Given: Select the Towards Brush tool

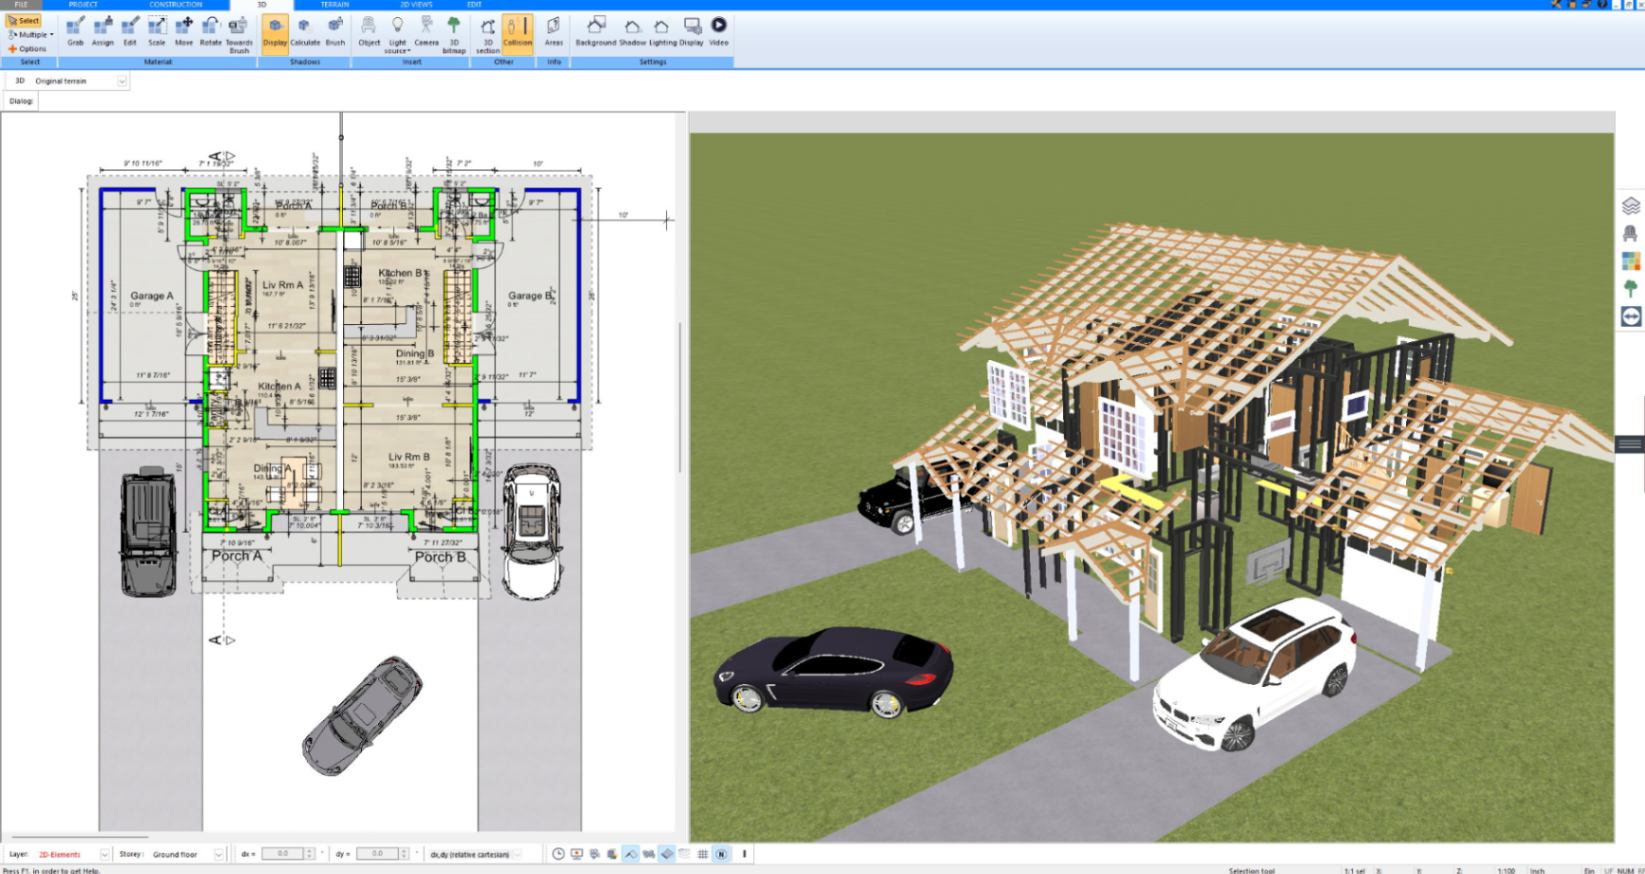Looking at the screenshot, I should click(x=239, y=34).
